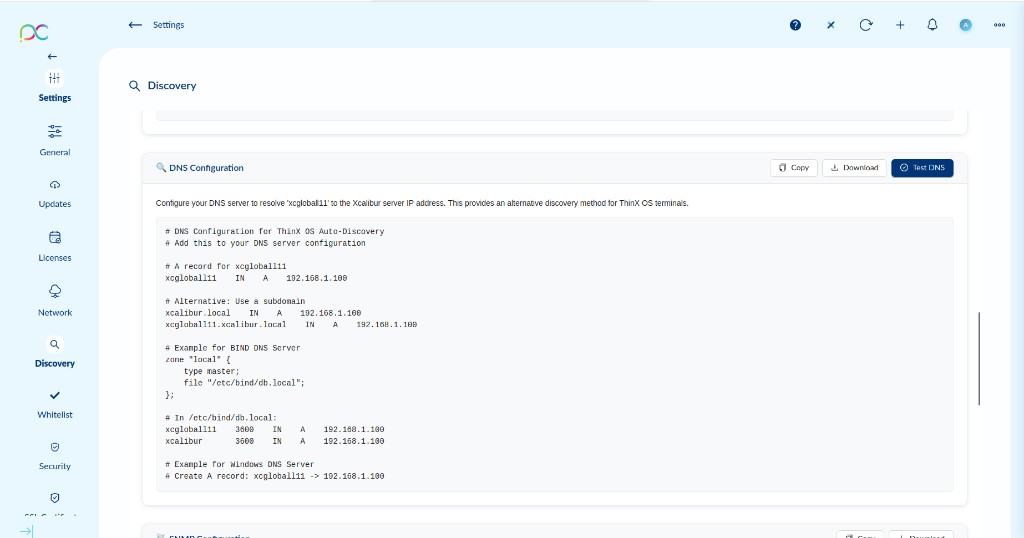The height and width of the screenshot is (538, 1024).
Task: Click the 'type master;' line
Action: tap(211, 371)
